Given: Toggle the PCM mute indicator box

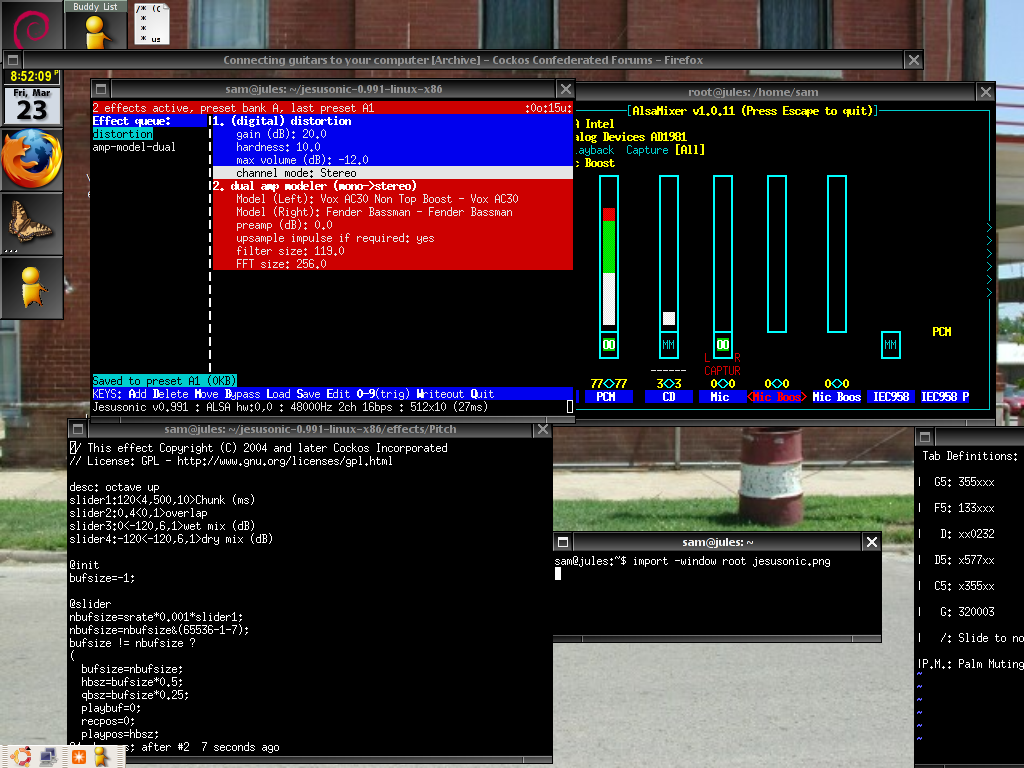Looking at the screenshot, I should click(609, 345).
